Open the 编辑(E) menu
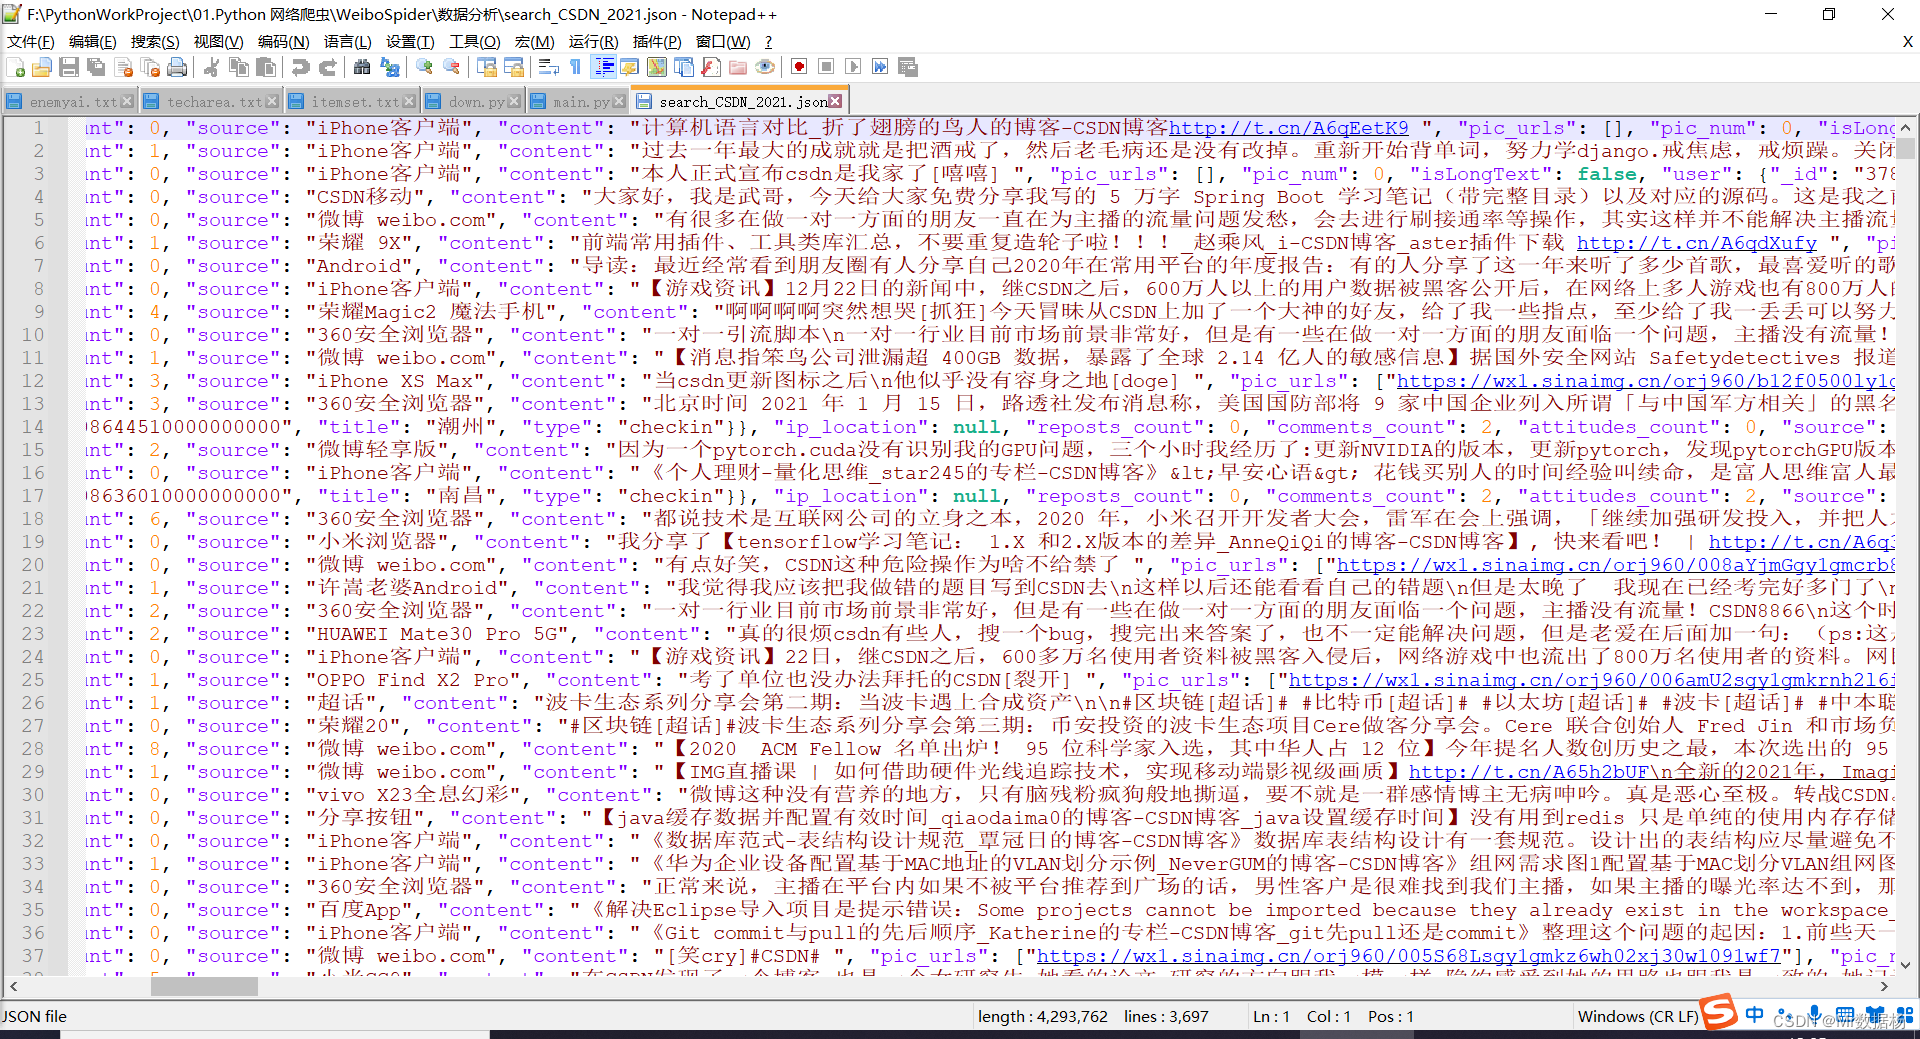 click(93, 41)
